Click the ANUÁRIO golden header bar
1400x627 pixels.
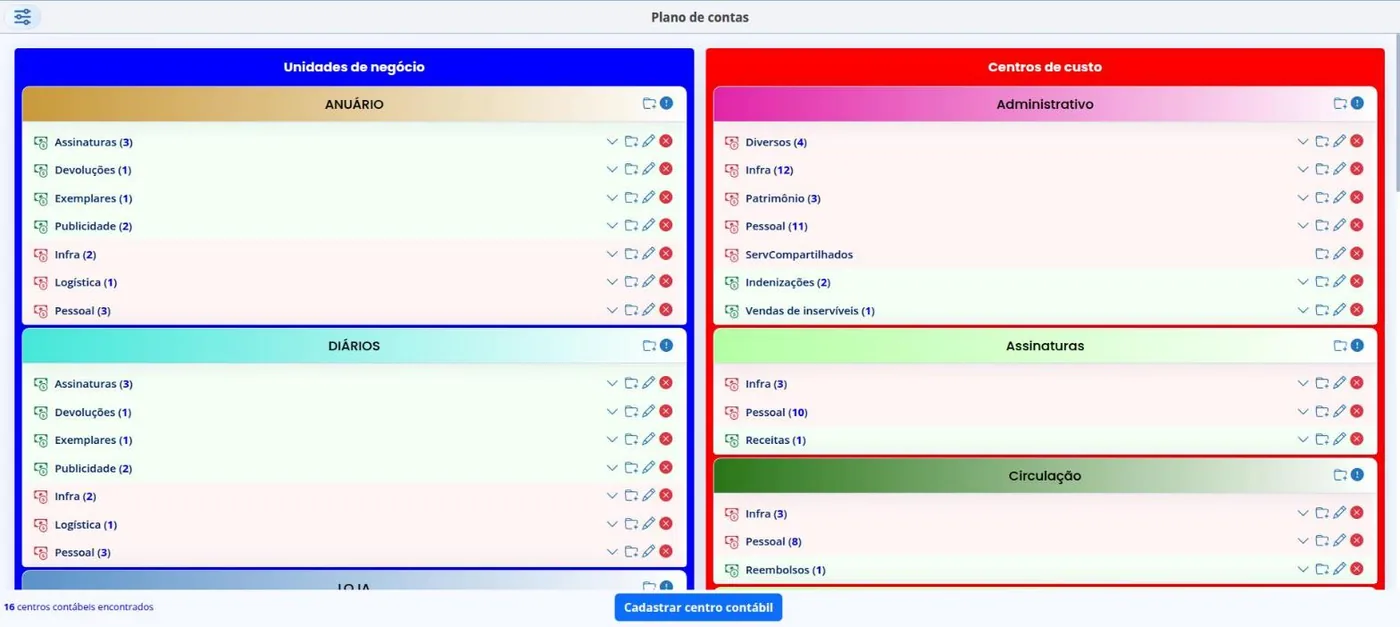(x=354, y=104)
